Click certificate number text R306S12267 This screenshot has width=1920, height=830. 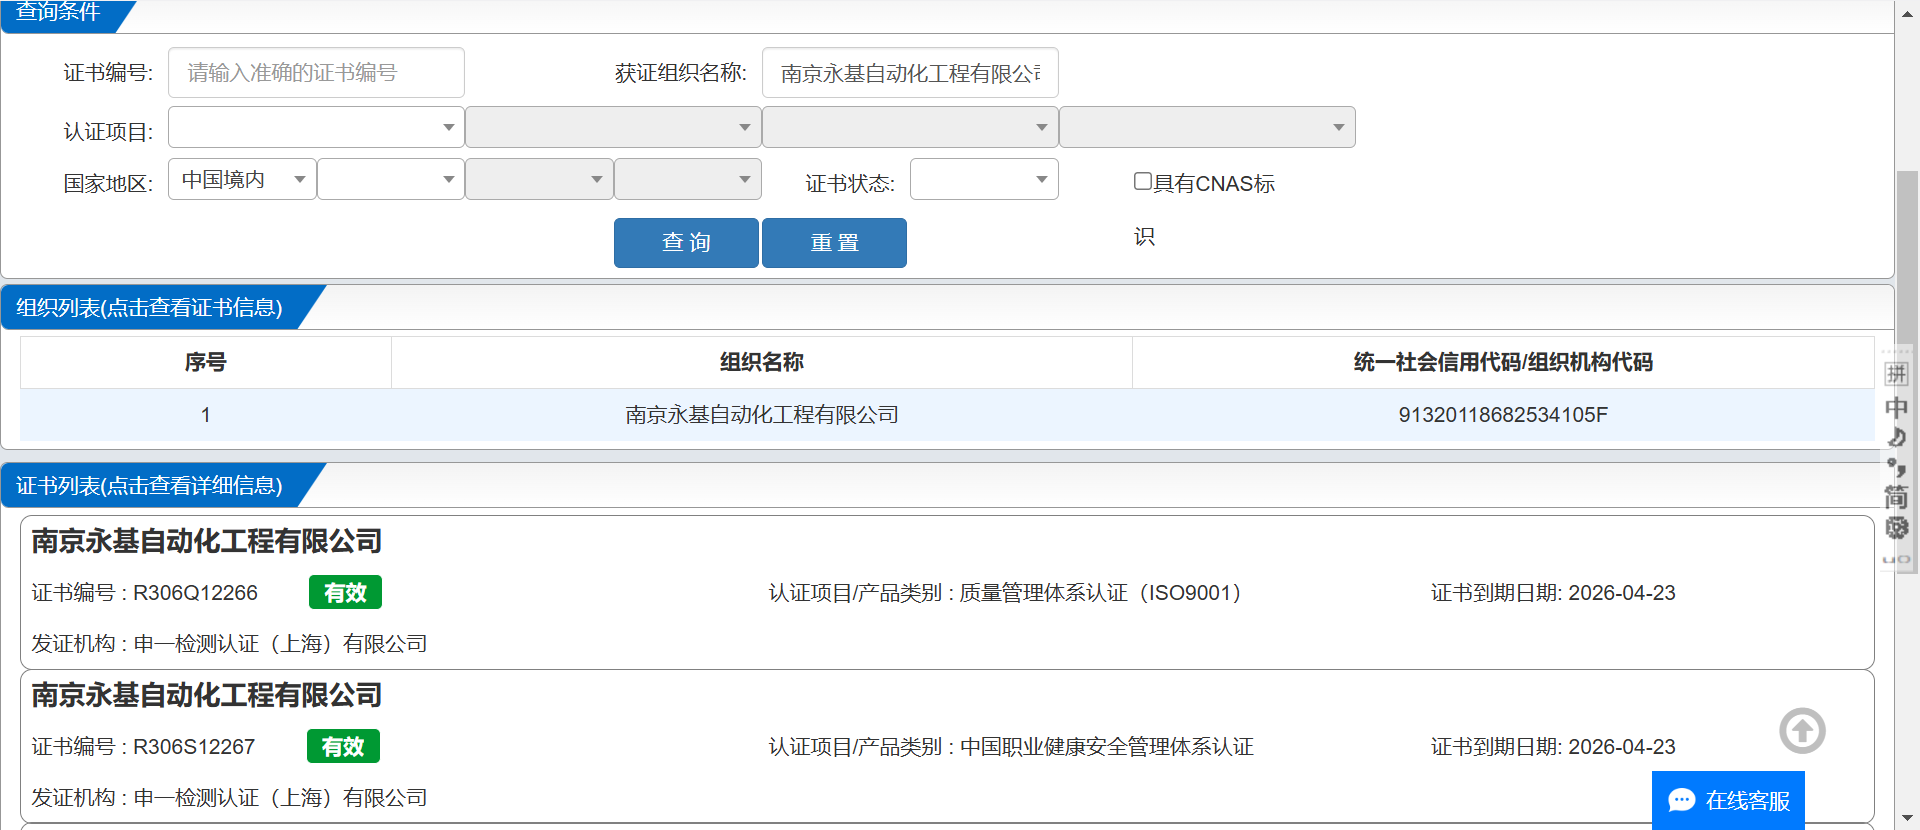click(x=195, y=747)
